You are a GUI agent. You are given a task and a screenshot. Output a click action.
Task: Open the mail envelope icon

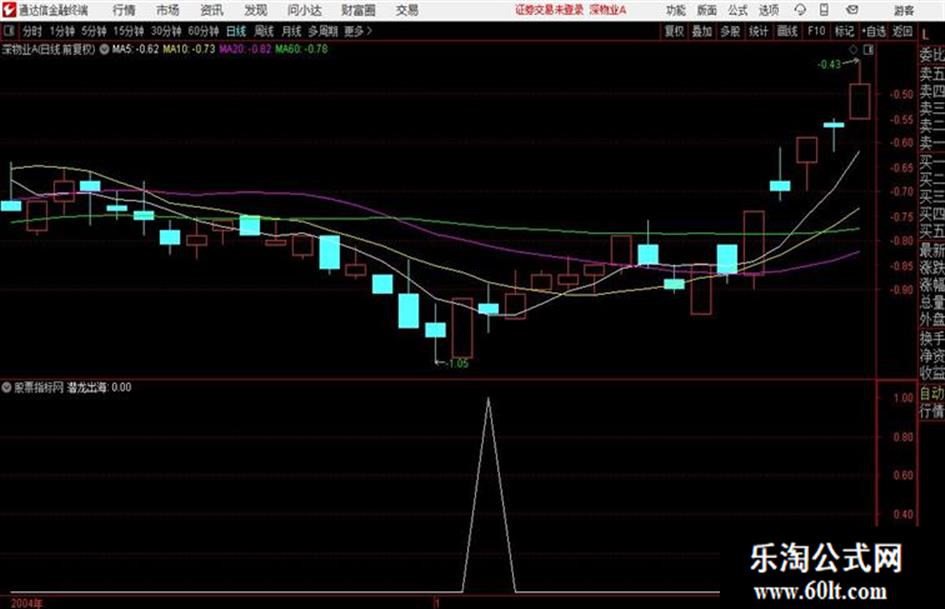click(x=852, y=10)
